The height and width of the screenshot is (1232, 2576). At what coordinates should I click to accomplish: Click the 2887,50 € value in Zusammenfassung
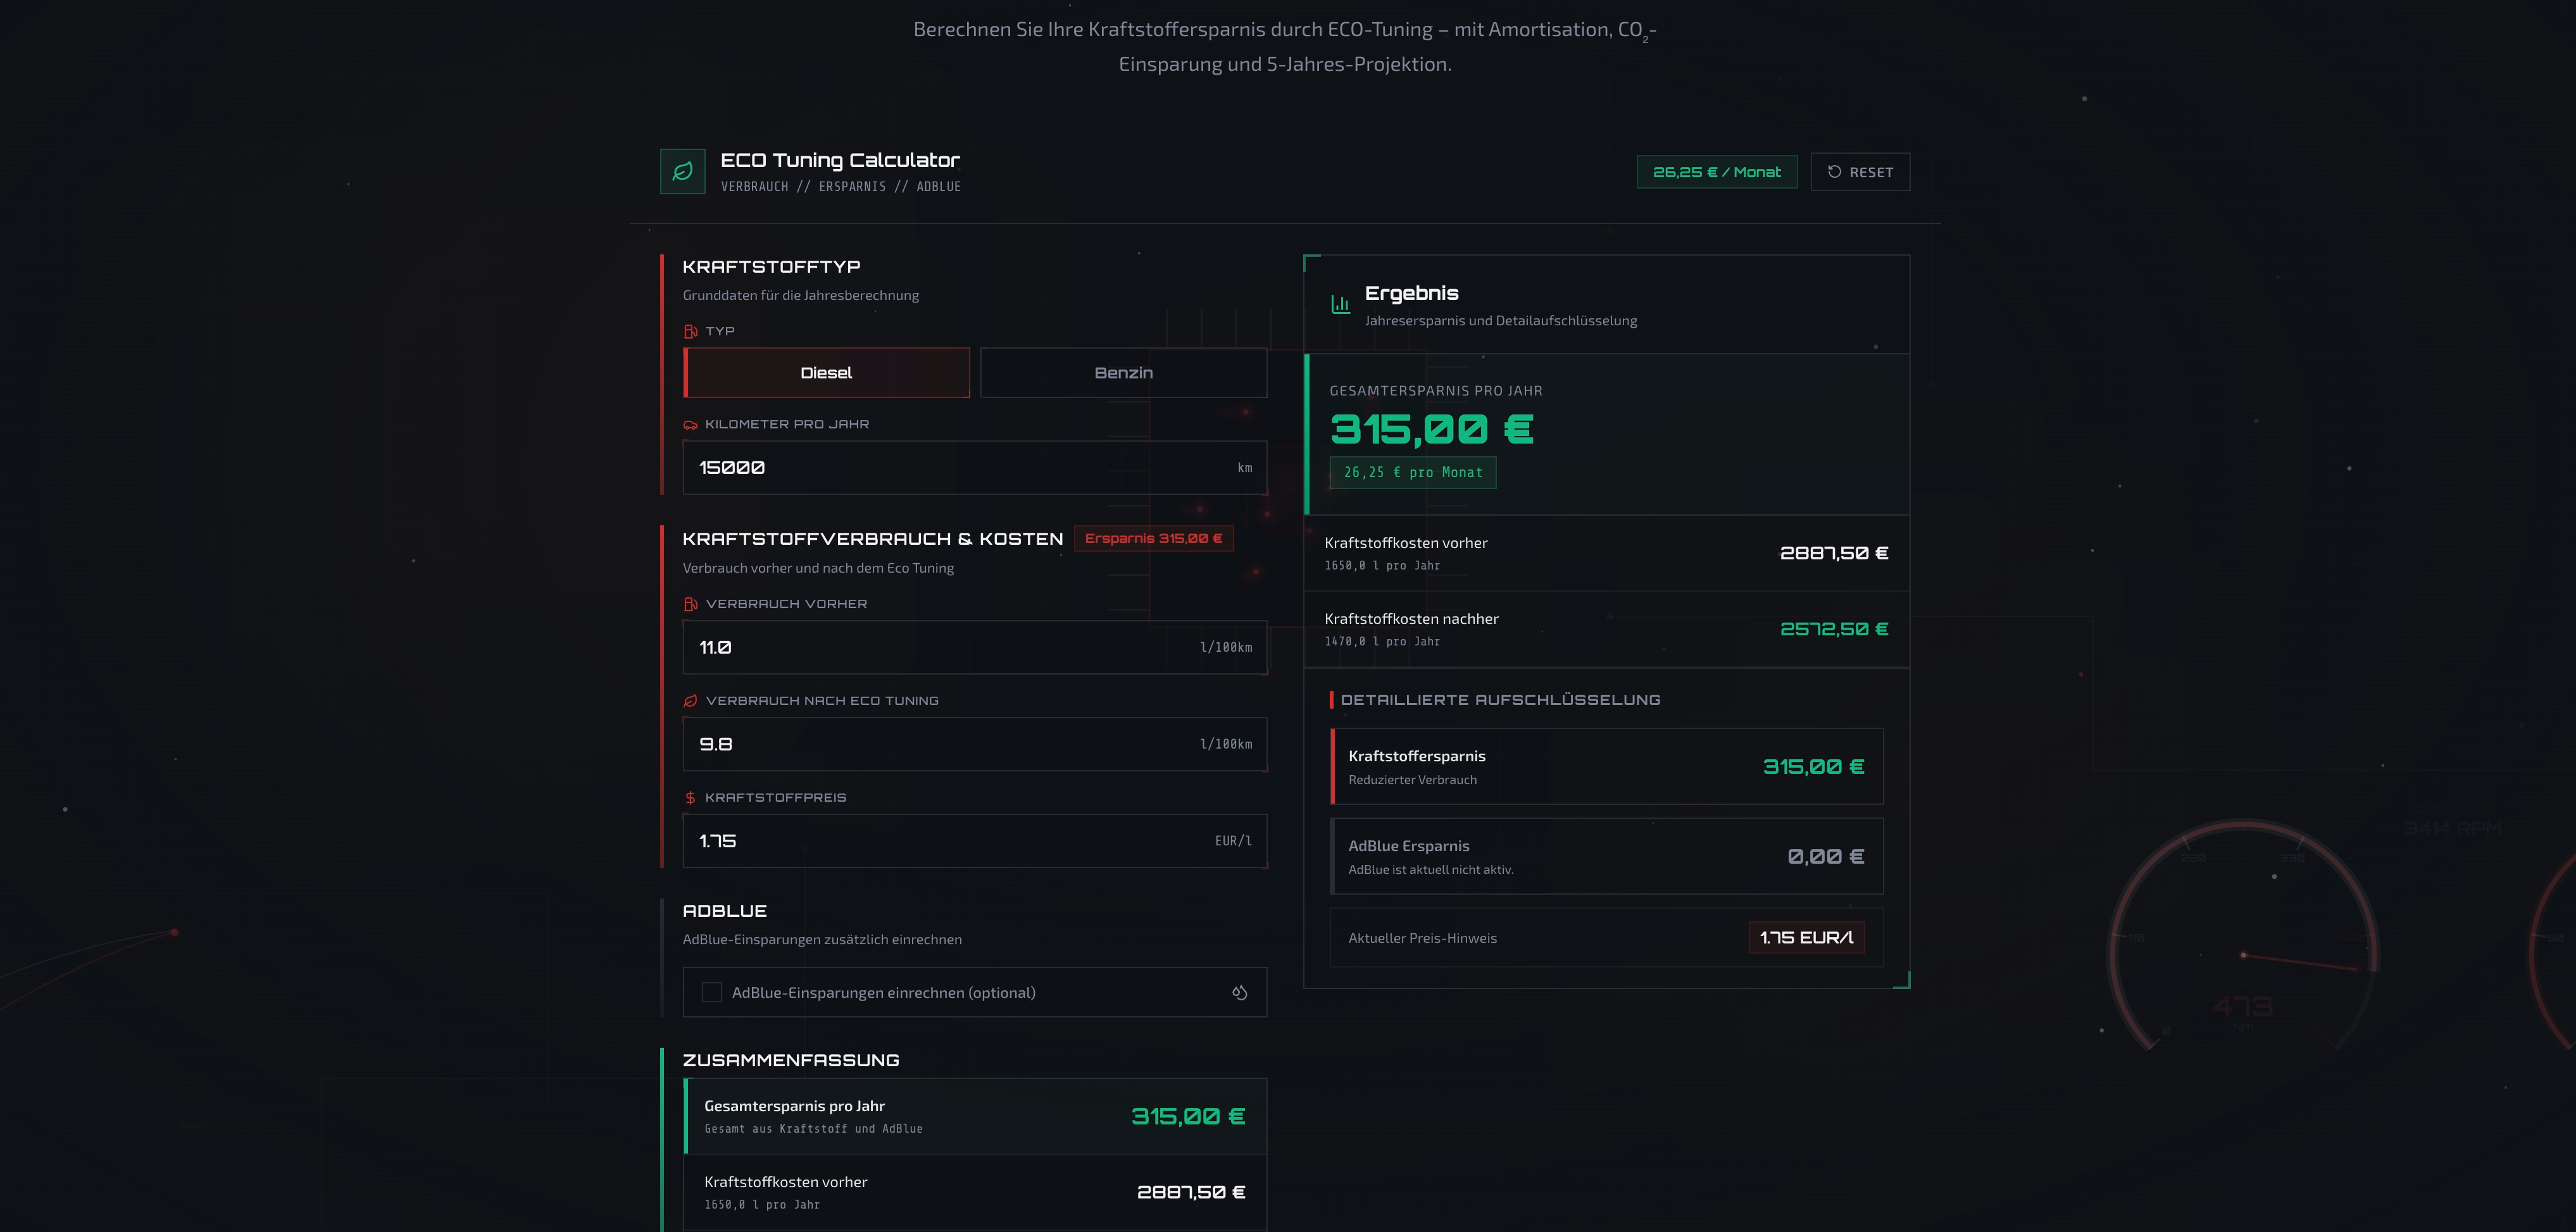1190,1192
